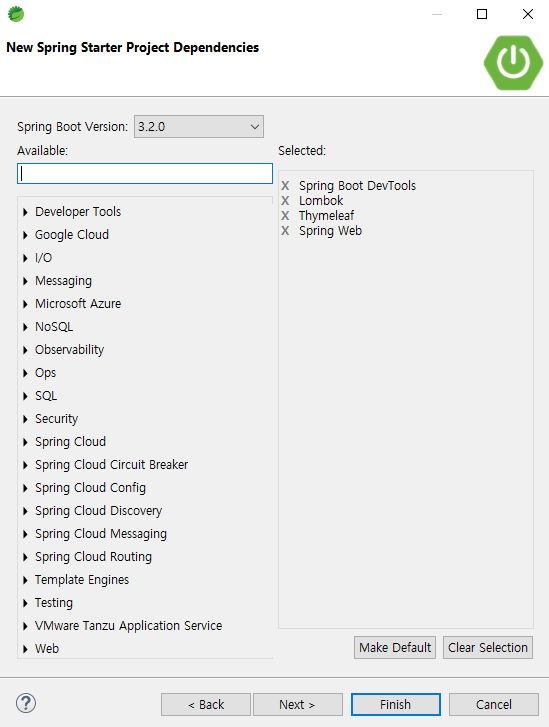Expand the Google Cloud category

25,235
